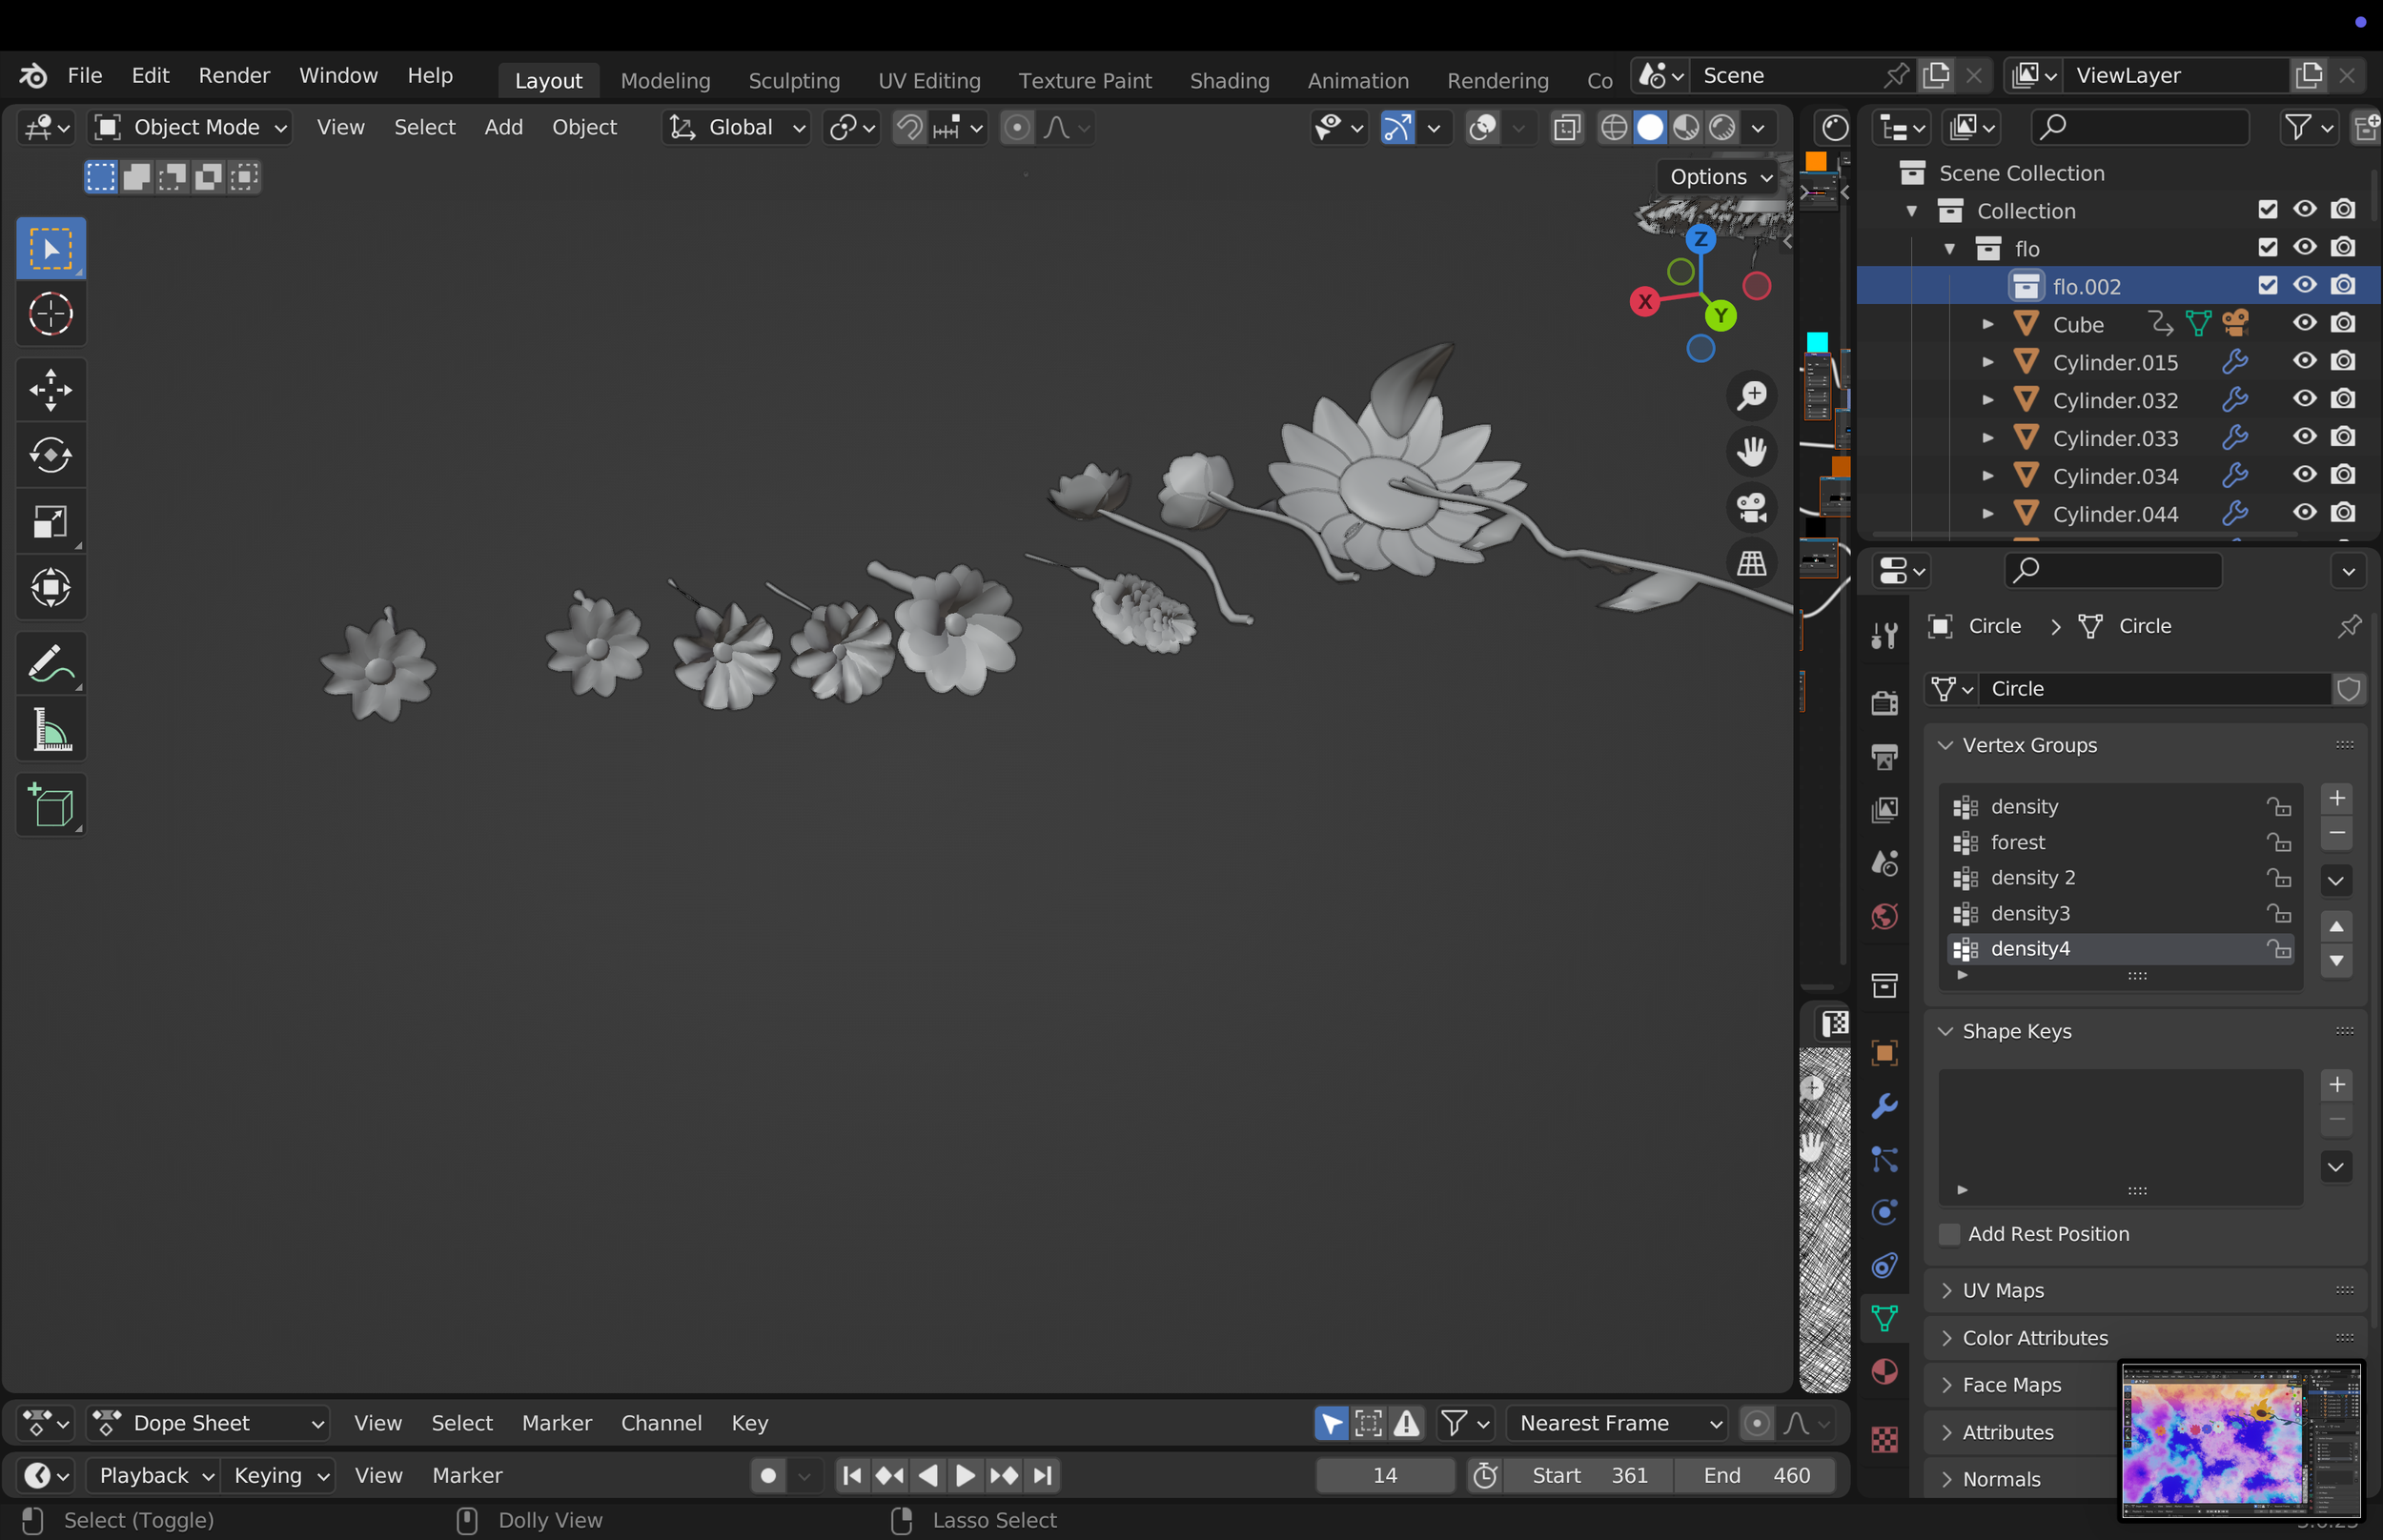2383x1540 pixels.
Task: Choose the Measure tool
Action: tap(50, 730)
